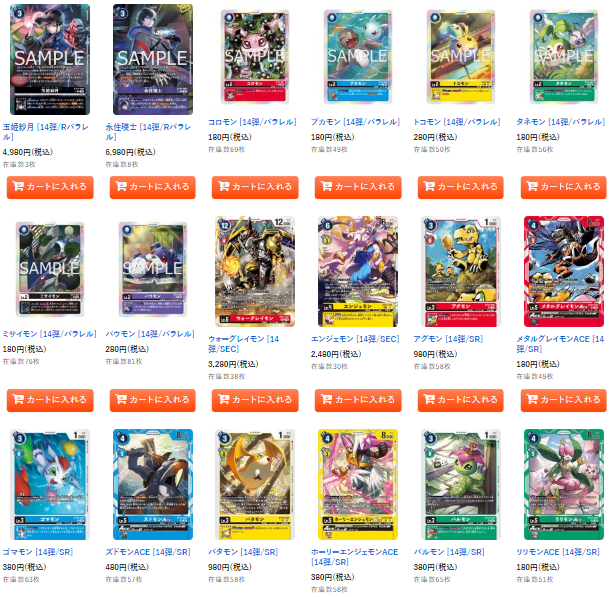Open the トコモン [14弾/パラレル] product link
610x597 pixels.
(x=457, y=122)
